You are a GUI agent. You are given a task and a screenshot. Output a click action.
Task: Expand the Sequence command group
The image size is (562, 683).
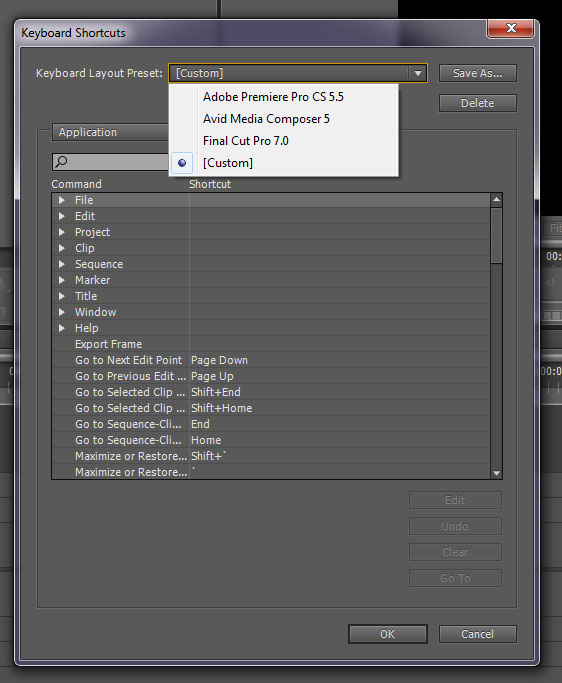tap(62, 264)
